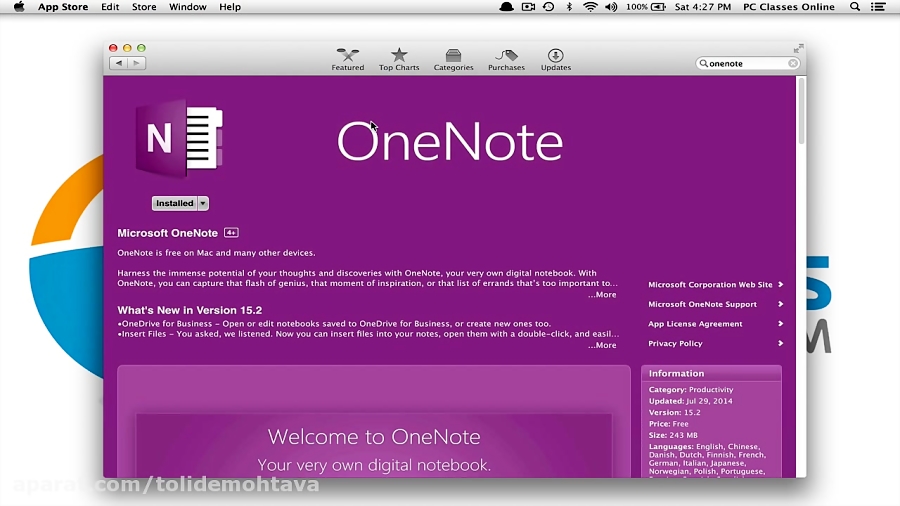900x506 pixels.
Task: Click the large OneNote banner title
Action: [450, 142]
